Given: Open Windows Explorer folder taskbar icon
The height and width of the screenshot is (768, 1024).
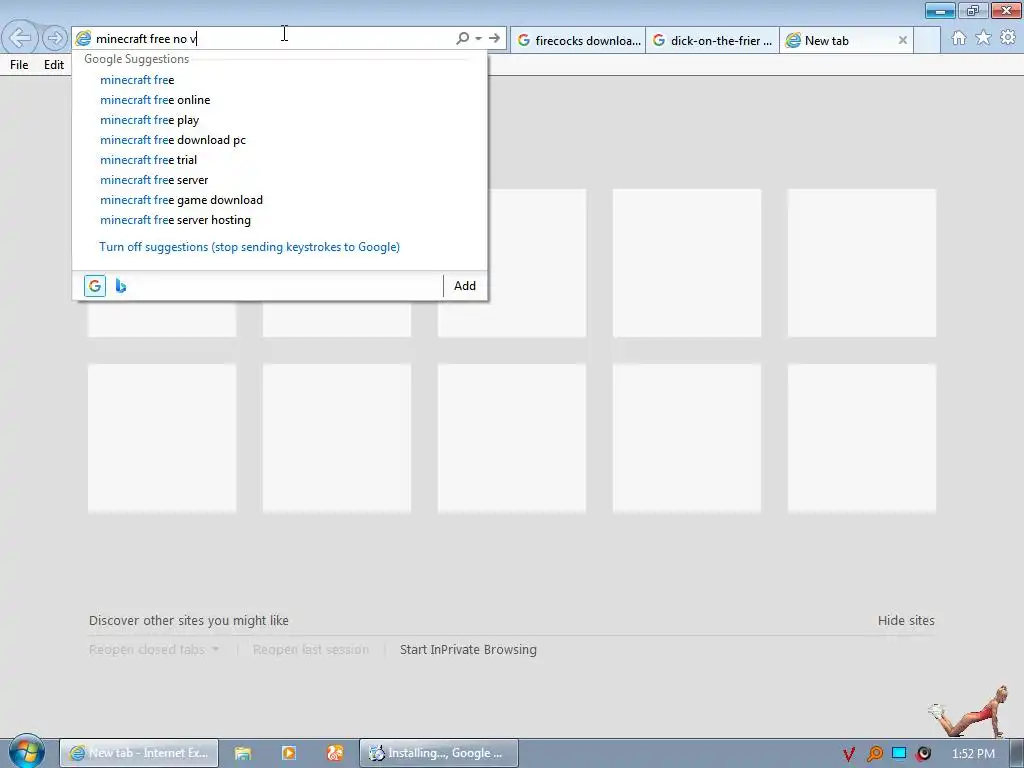Looking at the screenshot, I should [x=243, y=753].
